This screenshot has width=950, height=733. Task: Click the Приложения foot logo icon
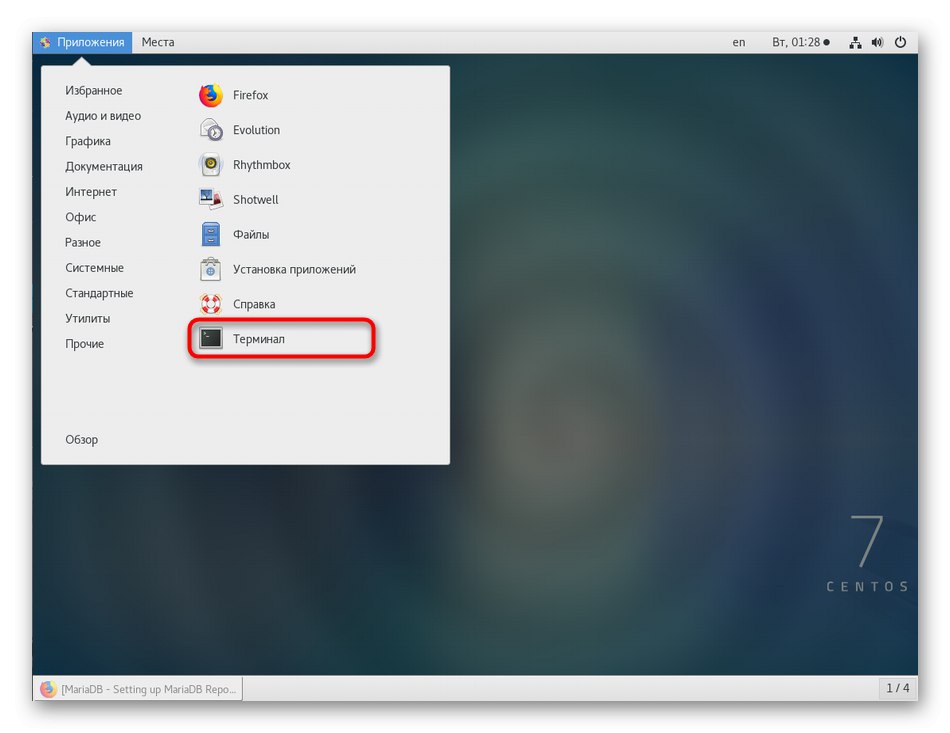pos(45,42)
